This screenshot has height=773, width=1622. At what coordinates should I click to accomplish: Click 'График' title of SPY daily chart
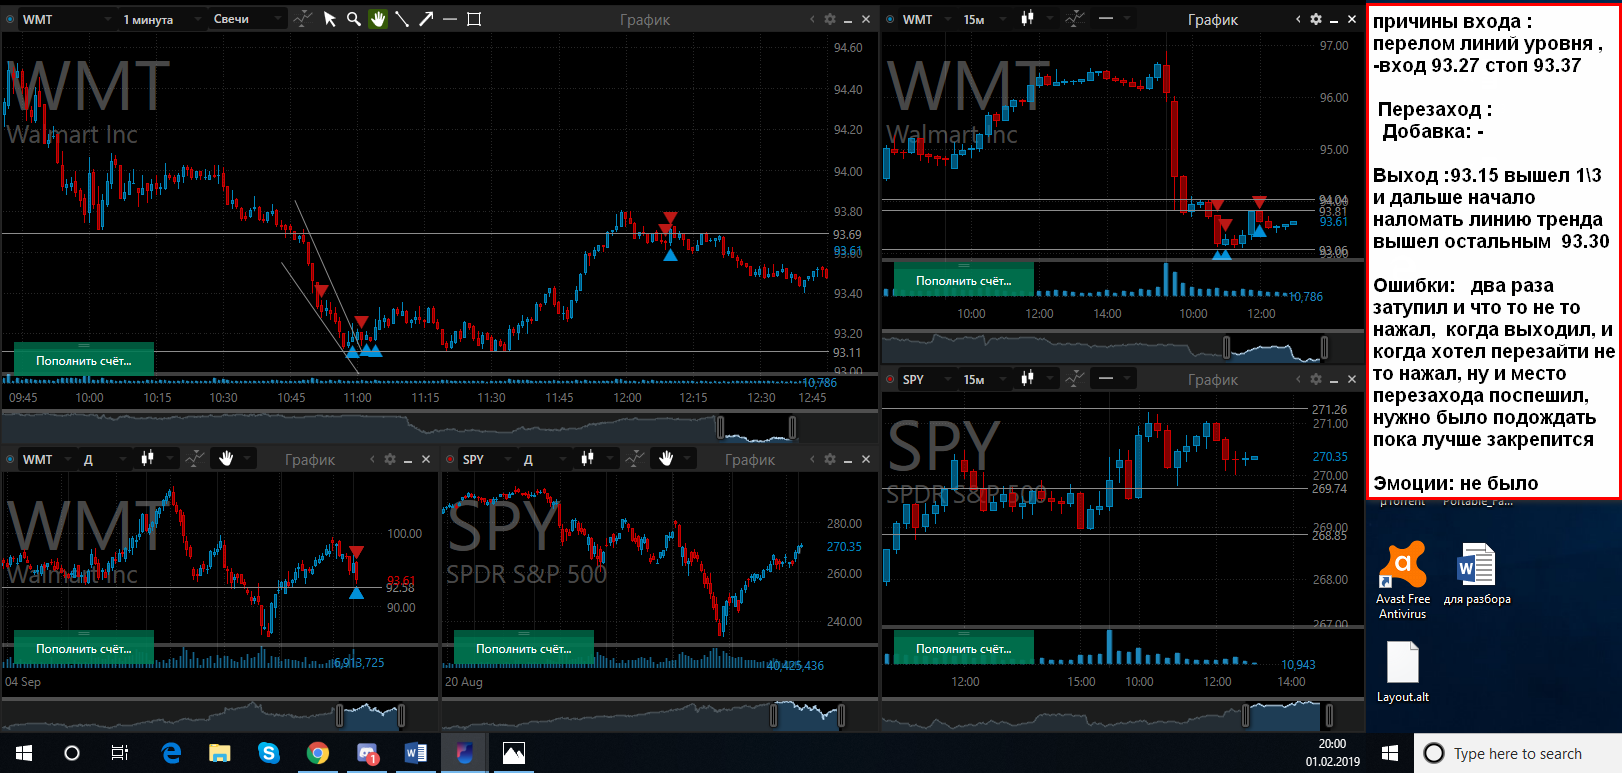pos(750,460)
